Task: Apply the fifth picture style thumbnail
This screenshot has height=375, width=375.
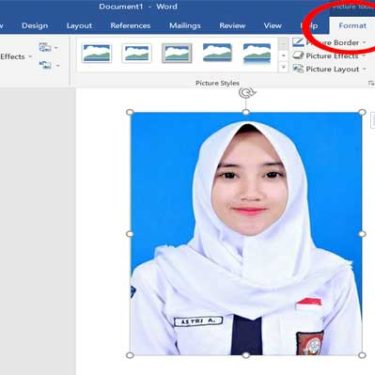Action: (257, 53)
